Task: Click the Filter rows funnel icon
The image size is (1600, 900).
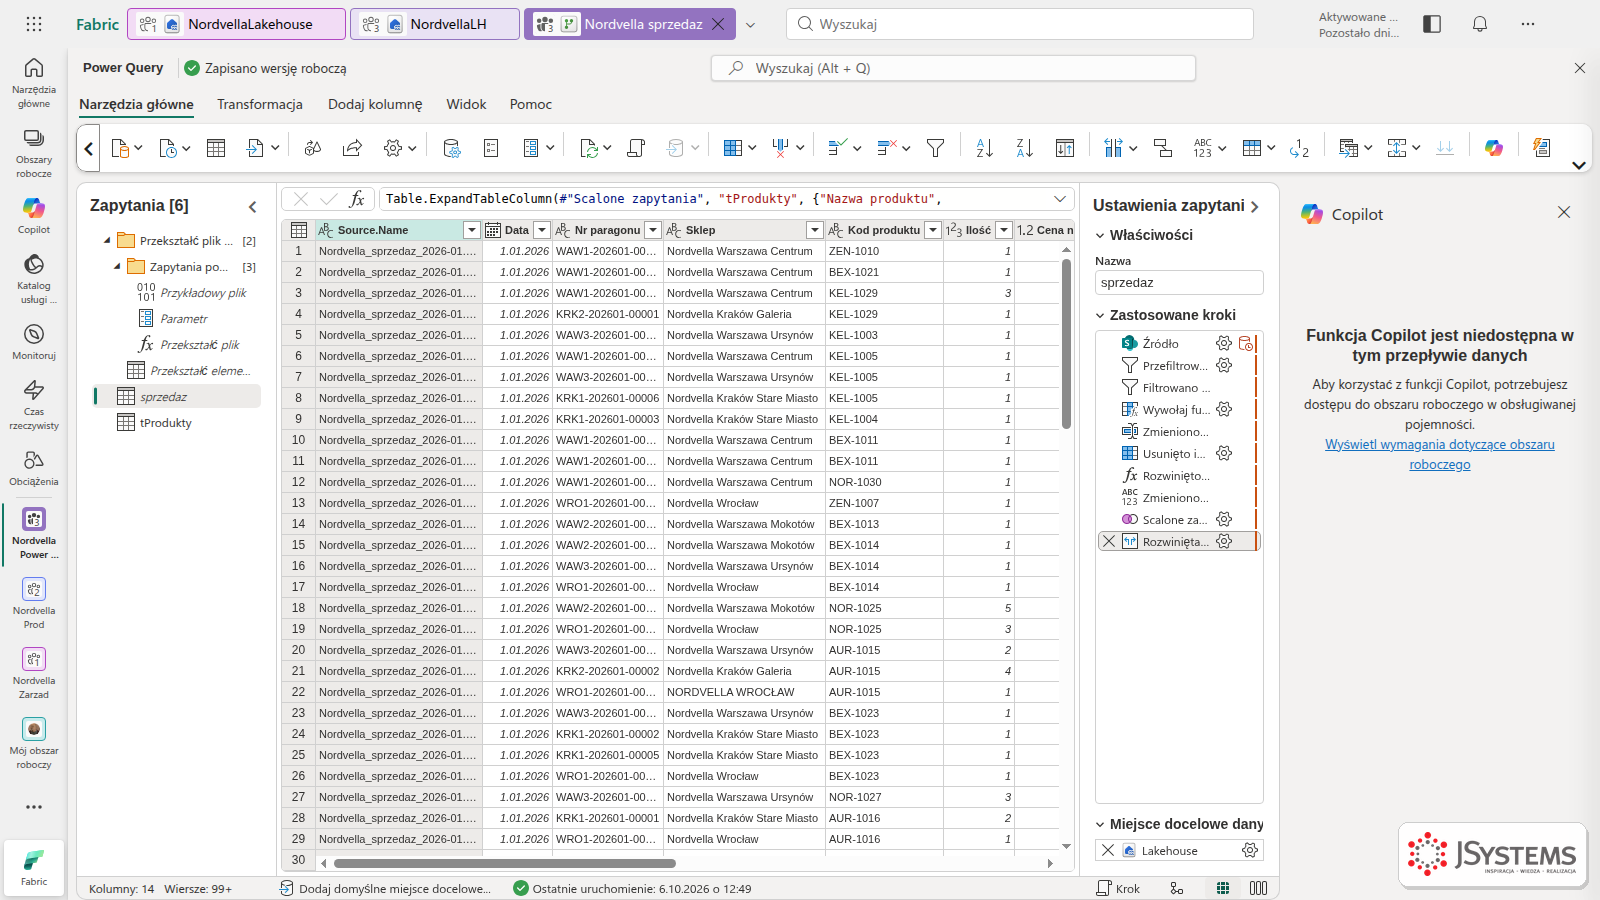Action: 936,148
